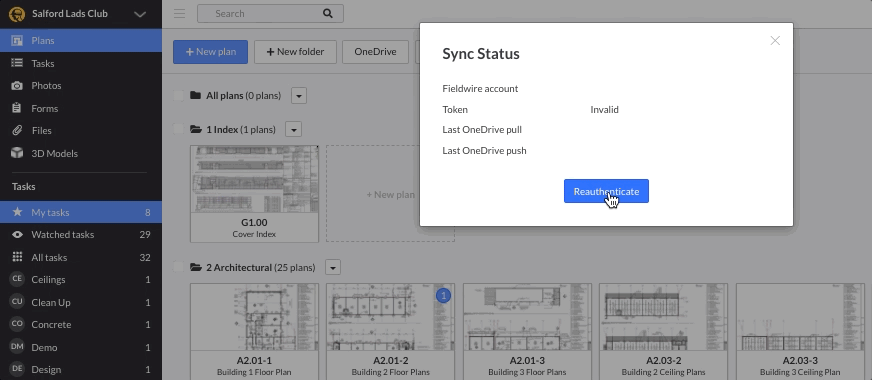Open the My tasks list
This screenshot has height=380, width=872.
(81, 212)
